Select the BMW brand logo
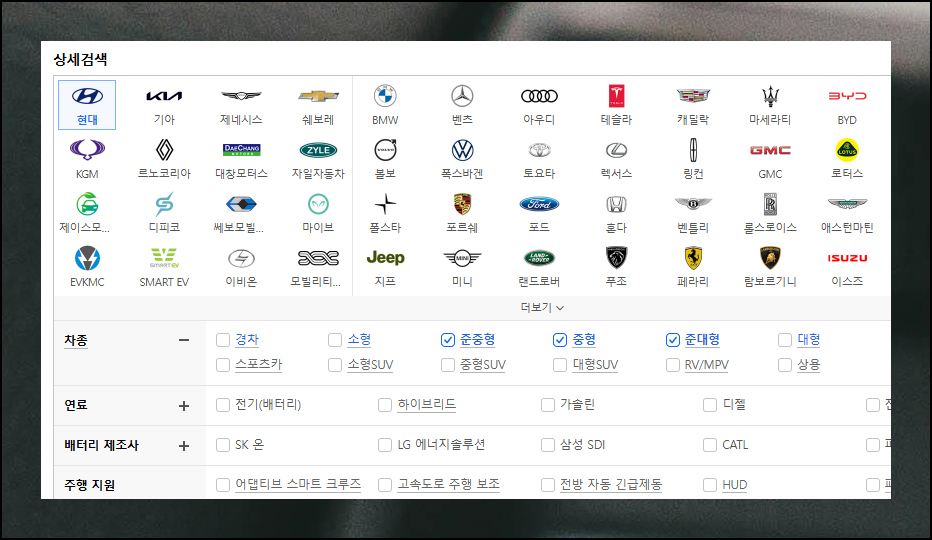The image size is (932, 540). click(385, 96)
